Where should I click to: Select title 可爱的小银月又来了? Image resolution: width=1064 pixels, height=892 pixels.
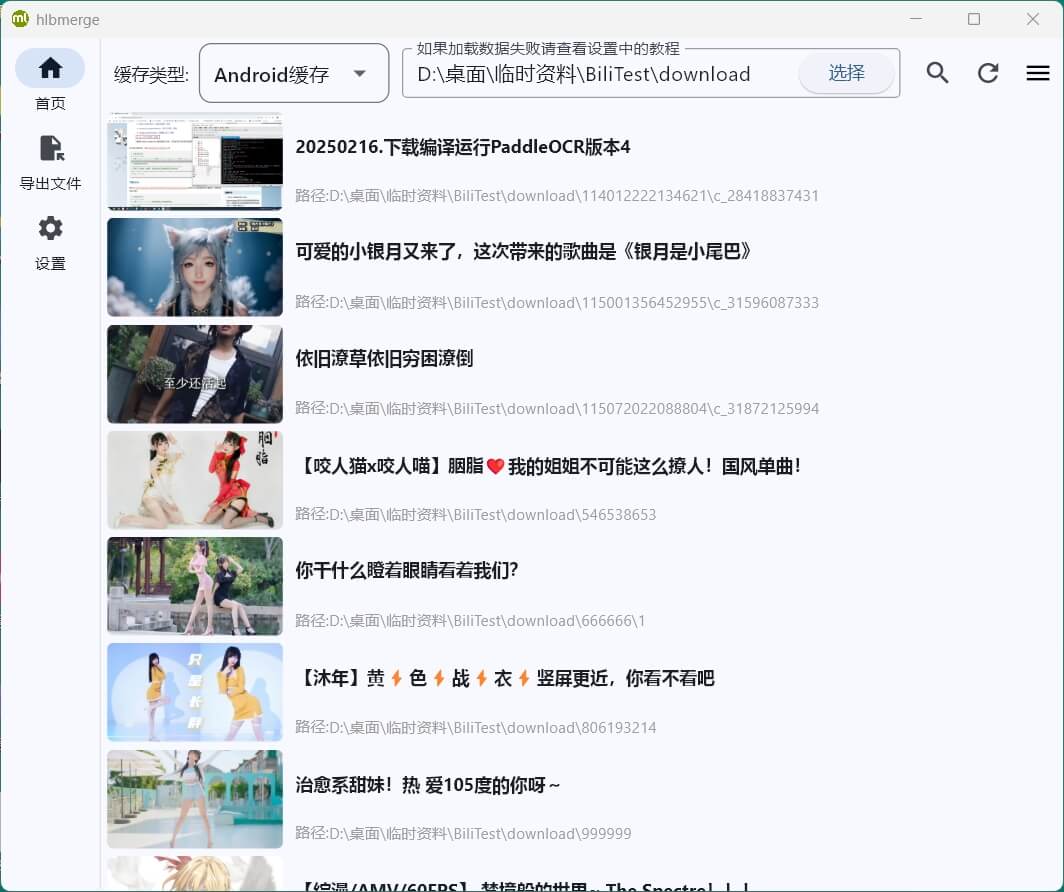523,252
